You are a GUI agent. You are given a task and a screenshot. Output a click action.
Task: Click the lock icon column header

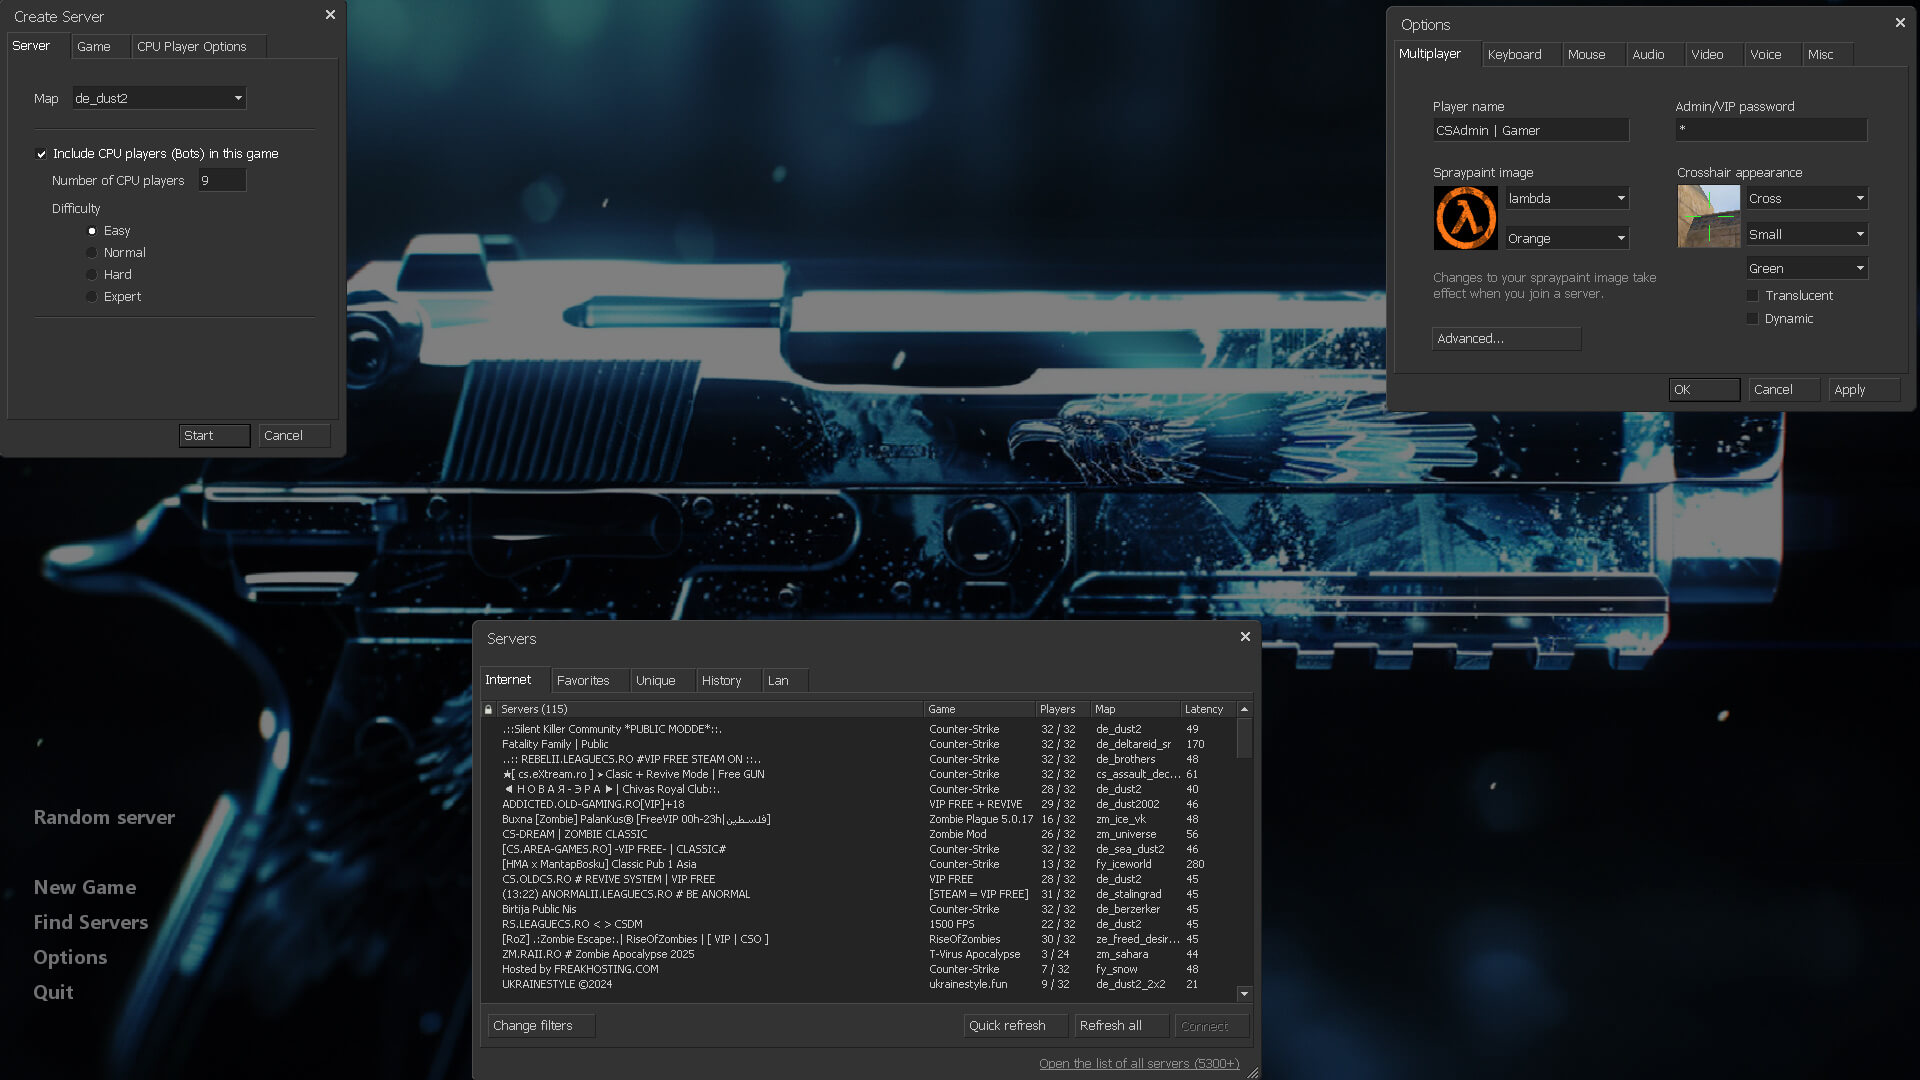click(488, 709)
